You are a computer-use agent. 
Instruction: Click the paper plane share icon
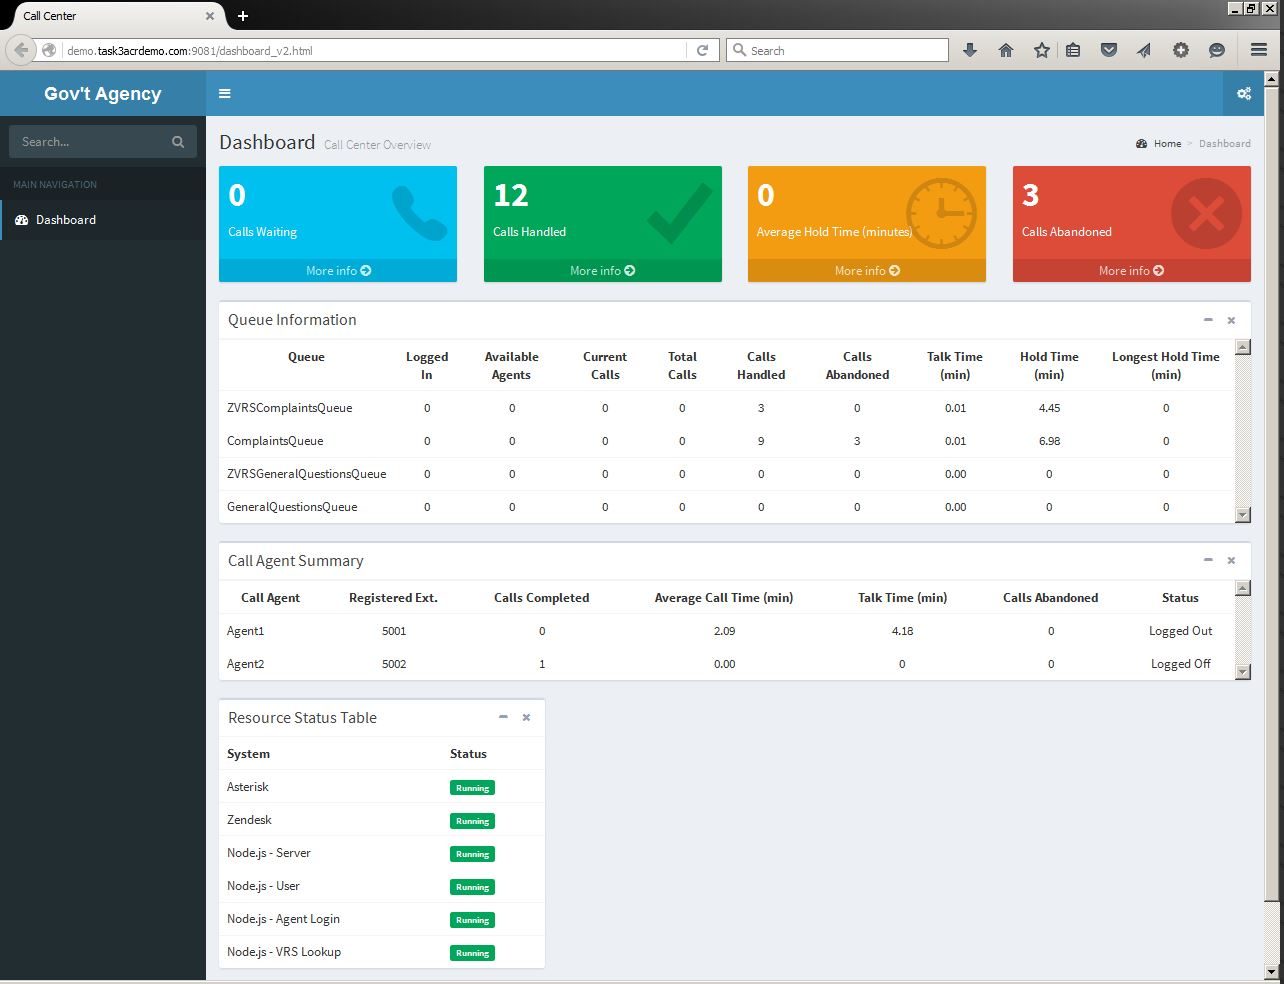click(1144, 50)
